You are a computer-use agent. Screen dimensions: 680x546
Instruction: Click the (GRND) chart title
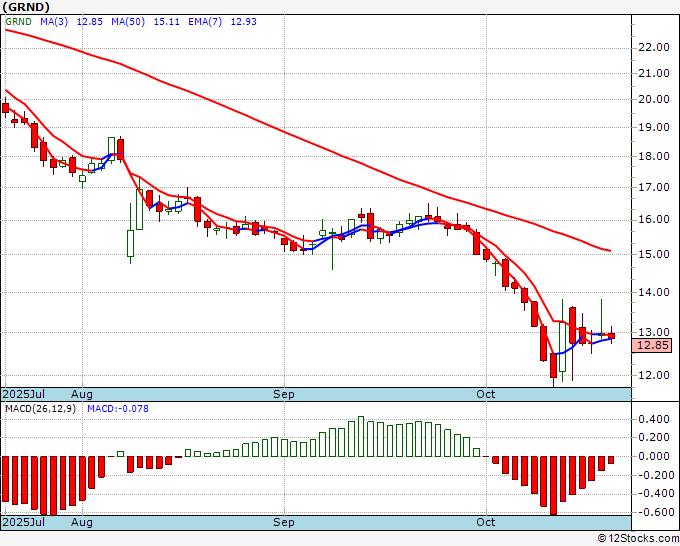point(25,7)
